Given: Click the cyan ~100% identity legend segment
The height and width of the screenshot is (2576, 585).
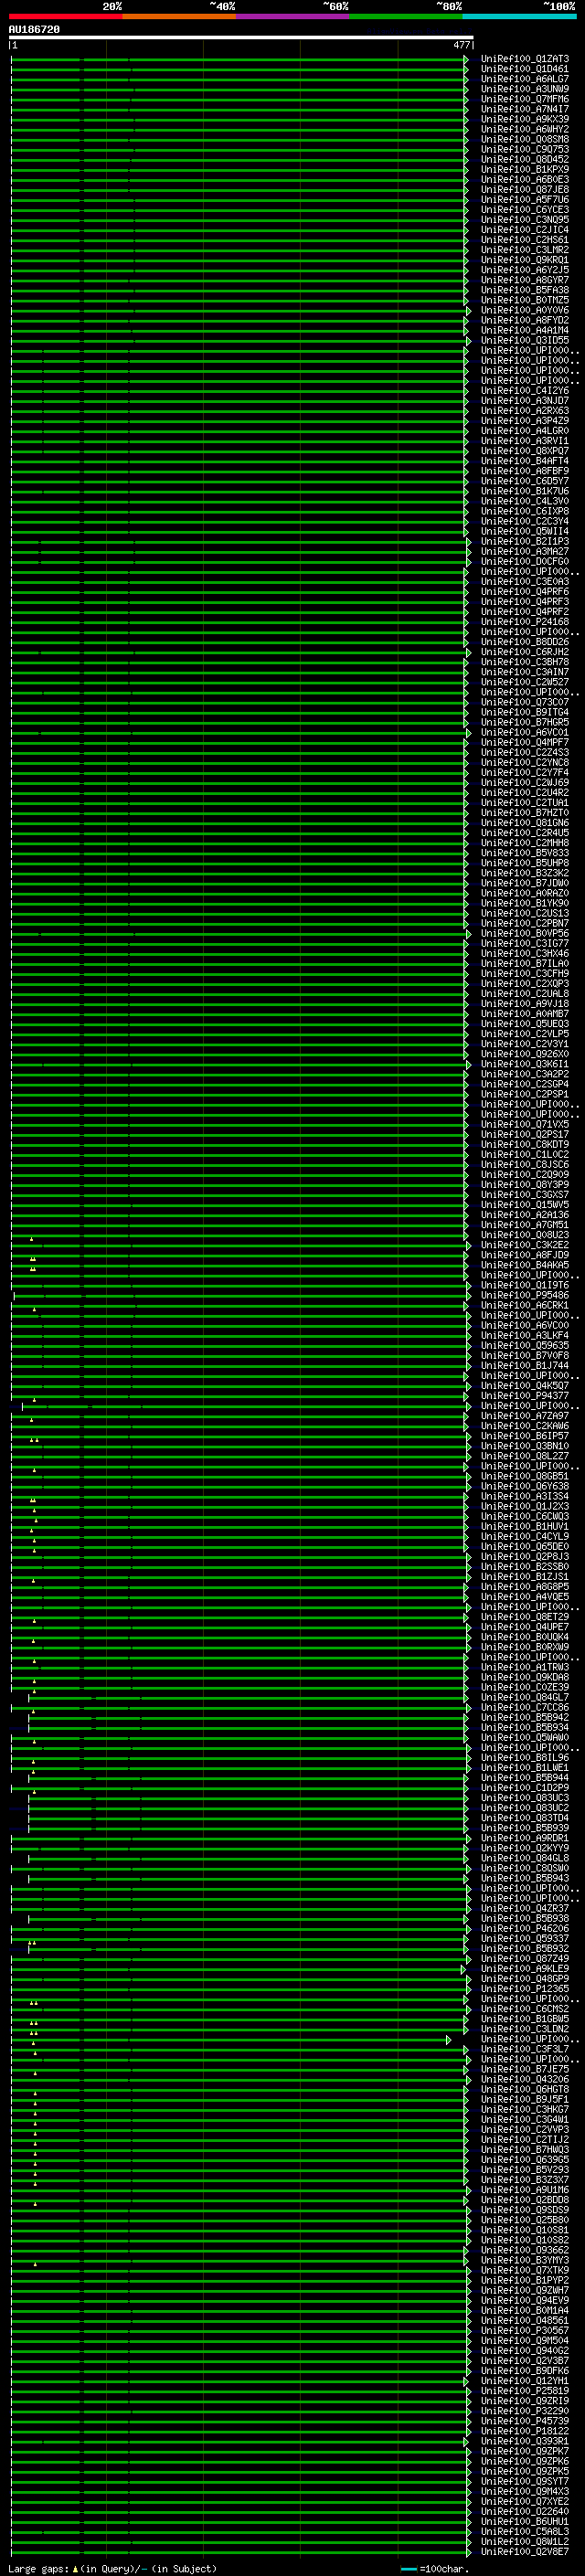Looking at the screenshot, I should coord(519,16).
